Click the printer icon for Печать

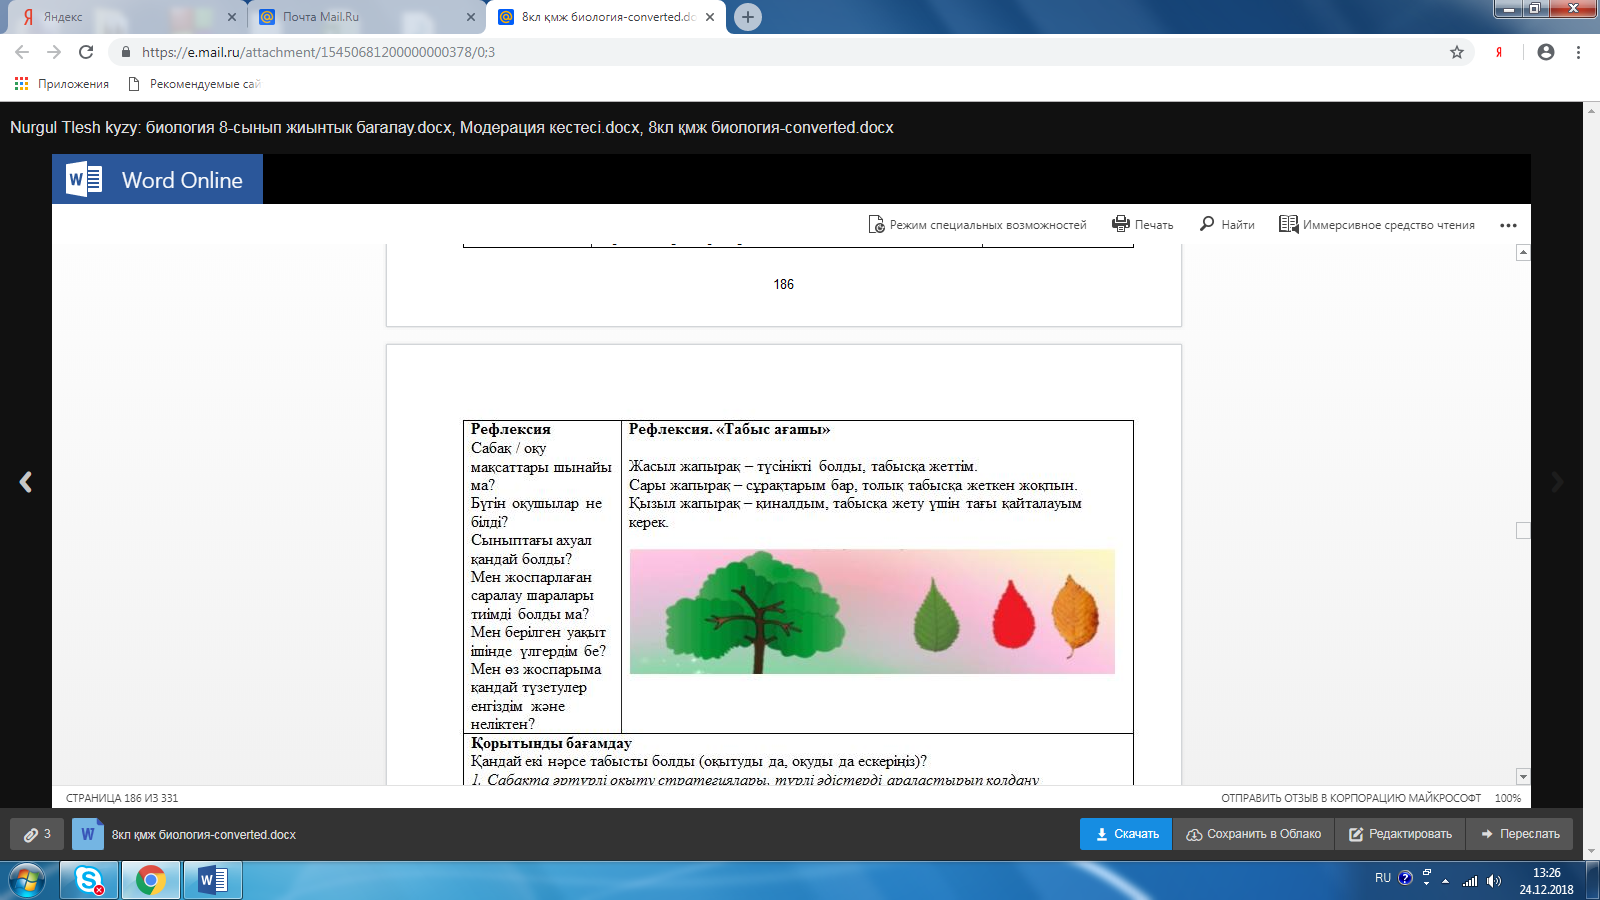[1121, 224]
